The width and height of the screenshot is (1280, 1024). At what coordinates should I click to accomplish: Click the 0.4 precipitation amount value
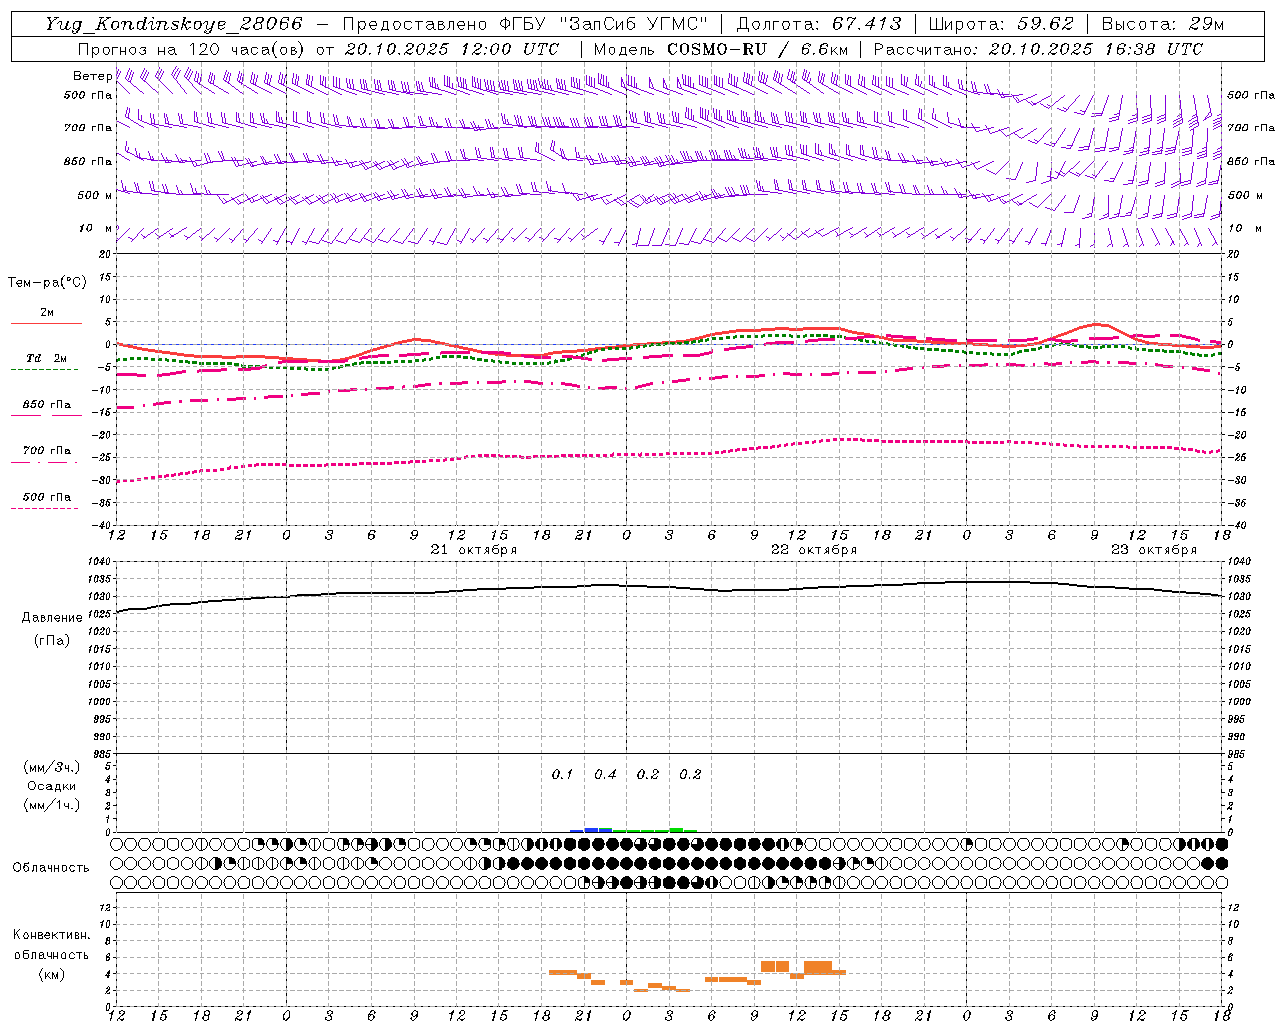coord(605,774)
